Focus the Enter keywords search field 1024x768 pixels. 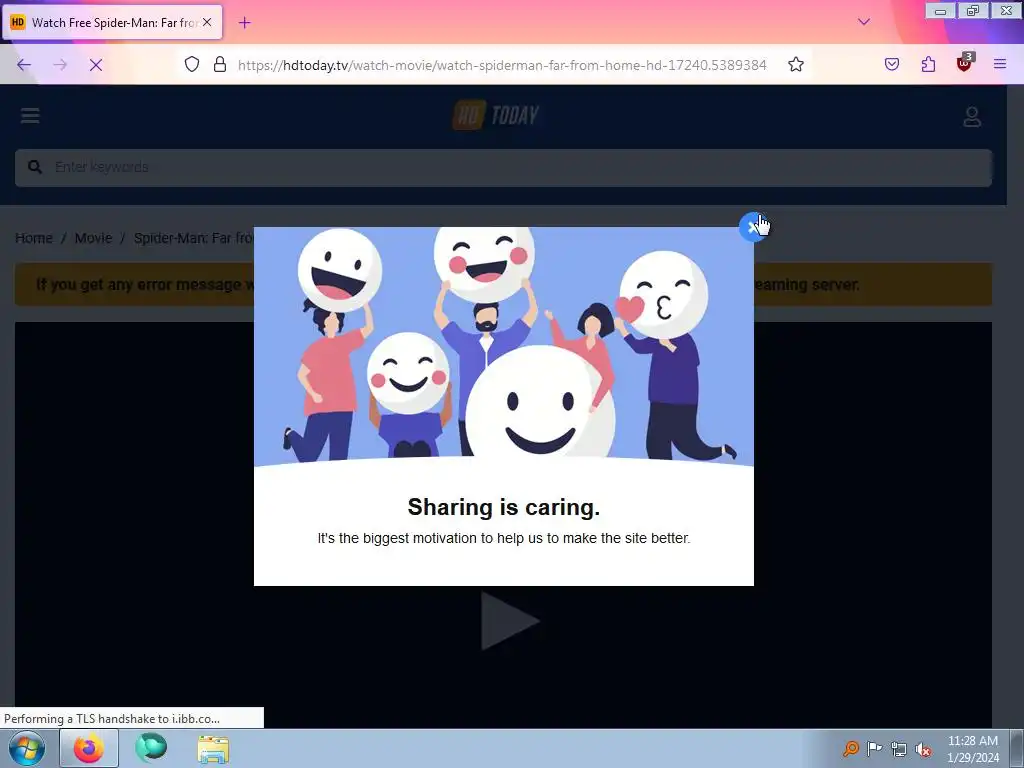[x=504, y=167]
